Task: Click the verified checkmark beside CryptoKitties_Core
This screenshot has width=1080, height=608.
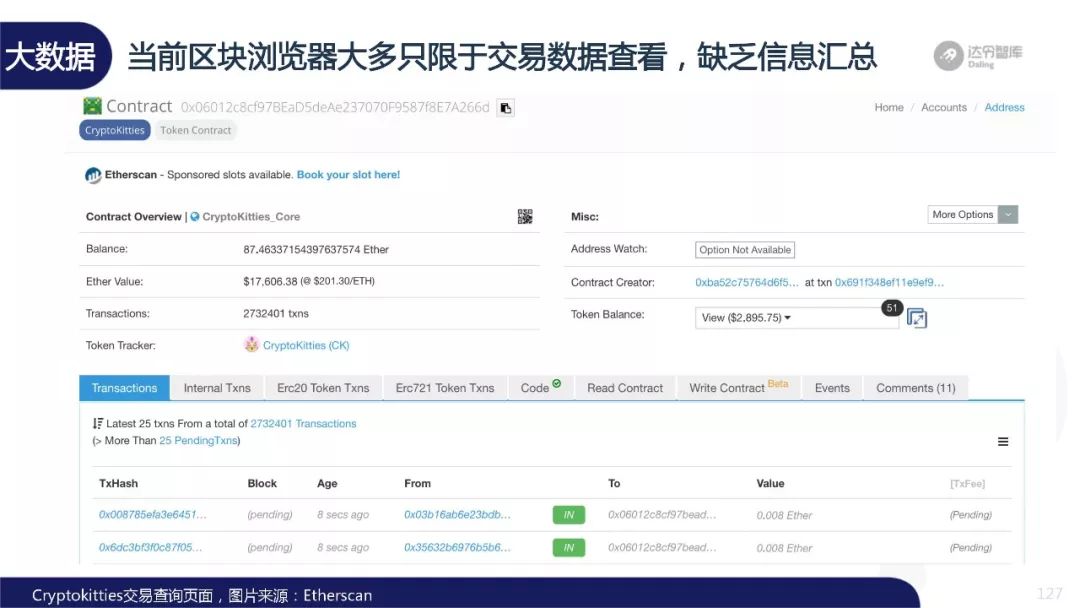Action: click(195, 217)
